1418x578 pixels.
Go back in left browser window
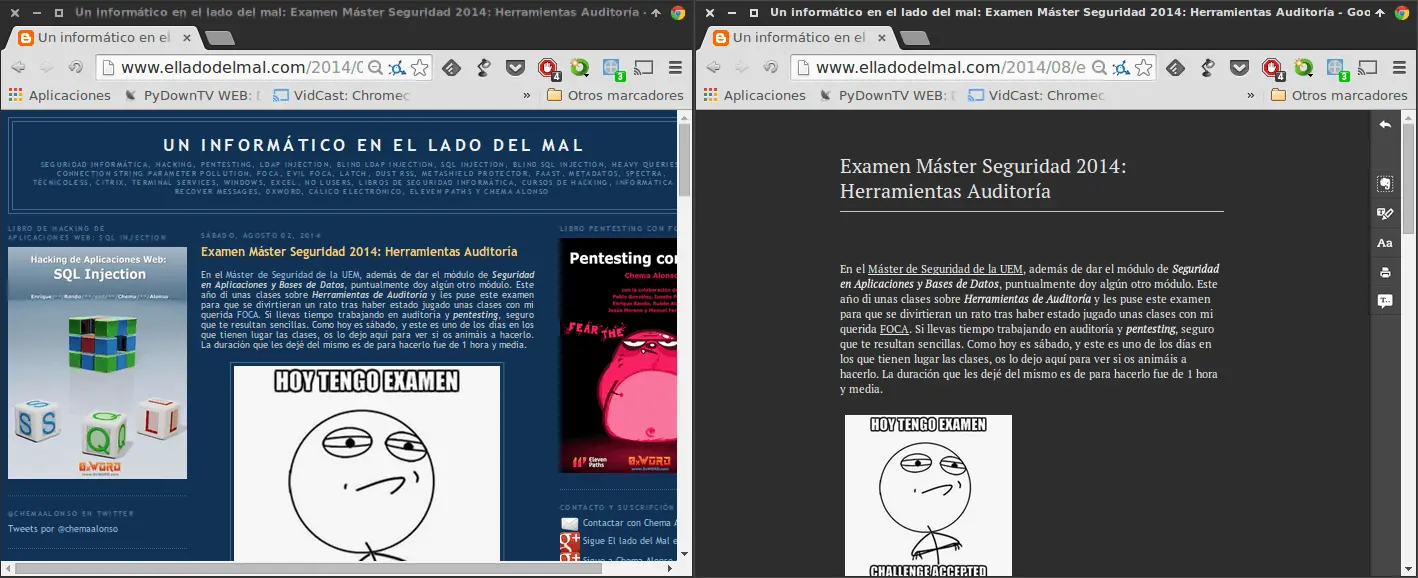tap(17, 68)
